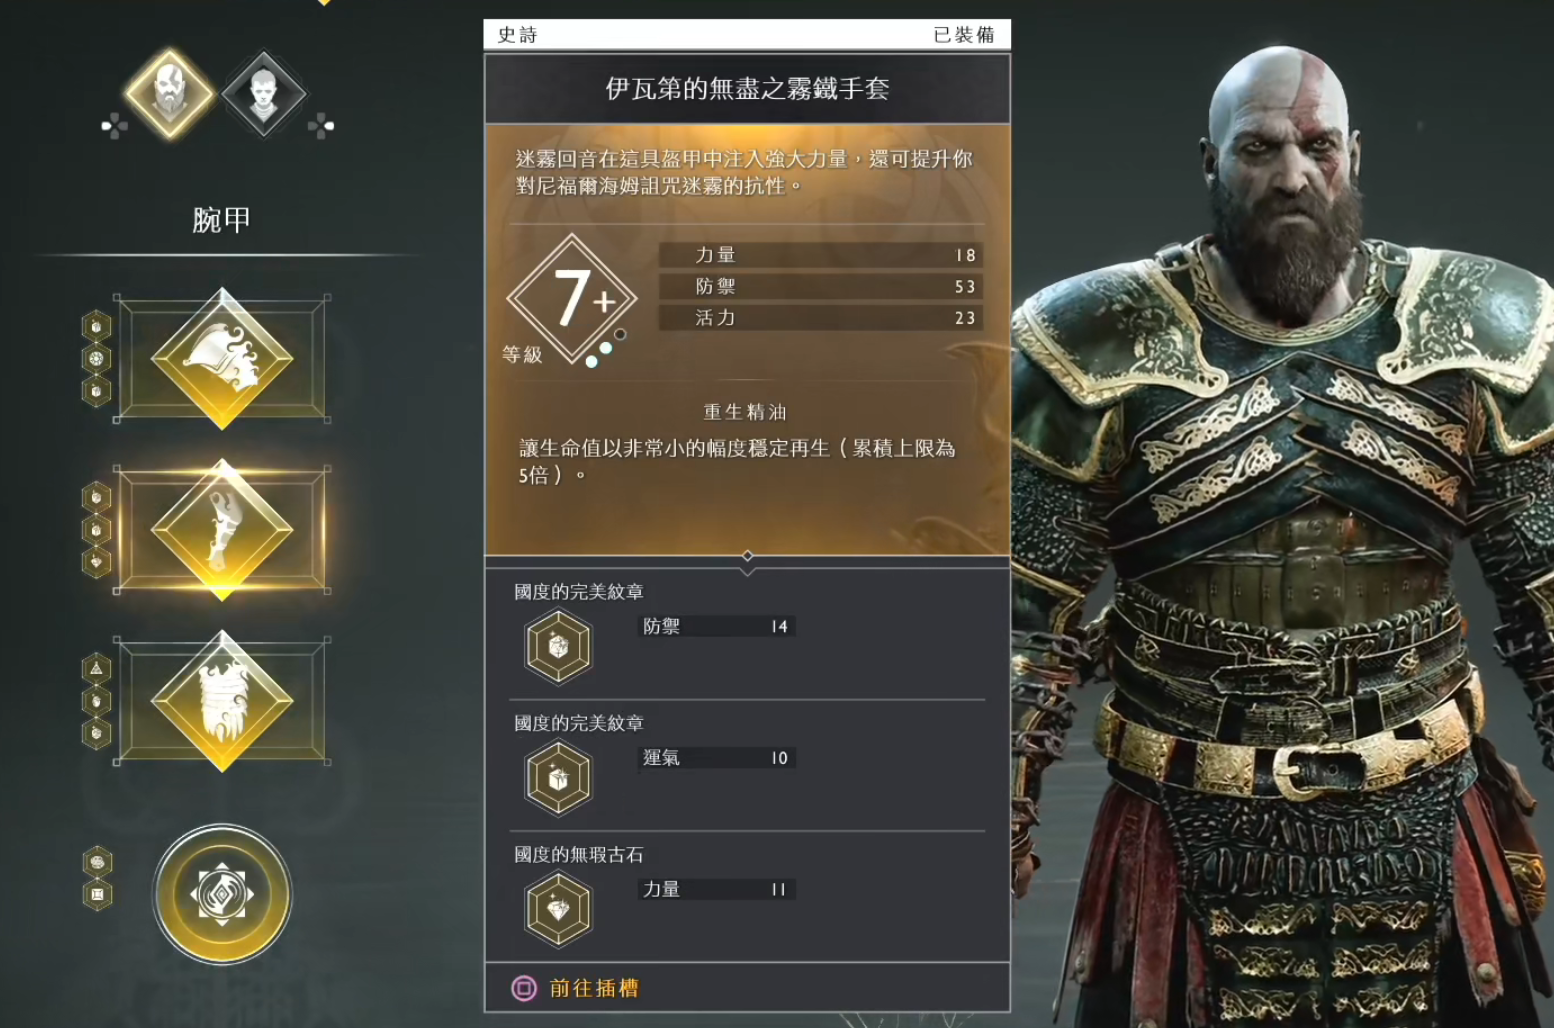1554x1028 pixels.
Task: Click the 史詩 epic rarity header label
Action: [518, 35]
